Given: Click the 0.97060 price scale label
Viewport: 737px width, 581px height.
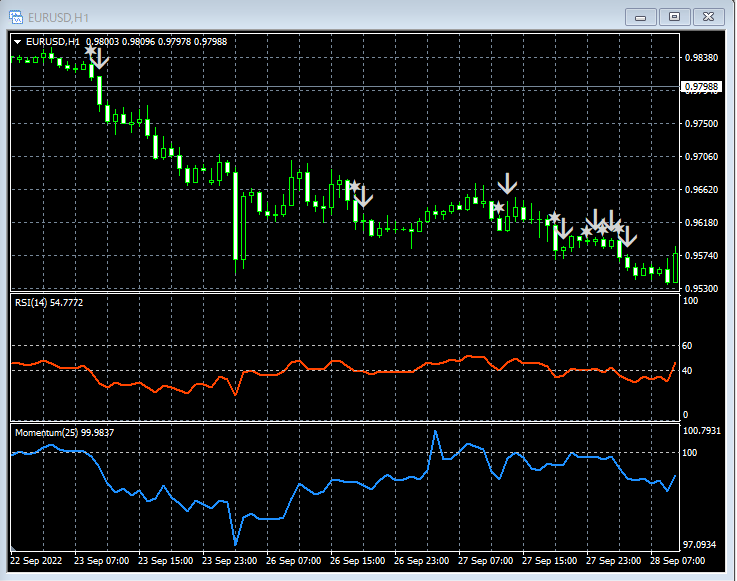Looking at the screenshot, I should tap(702, 157).
